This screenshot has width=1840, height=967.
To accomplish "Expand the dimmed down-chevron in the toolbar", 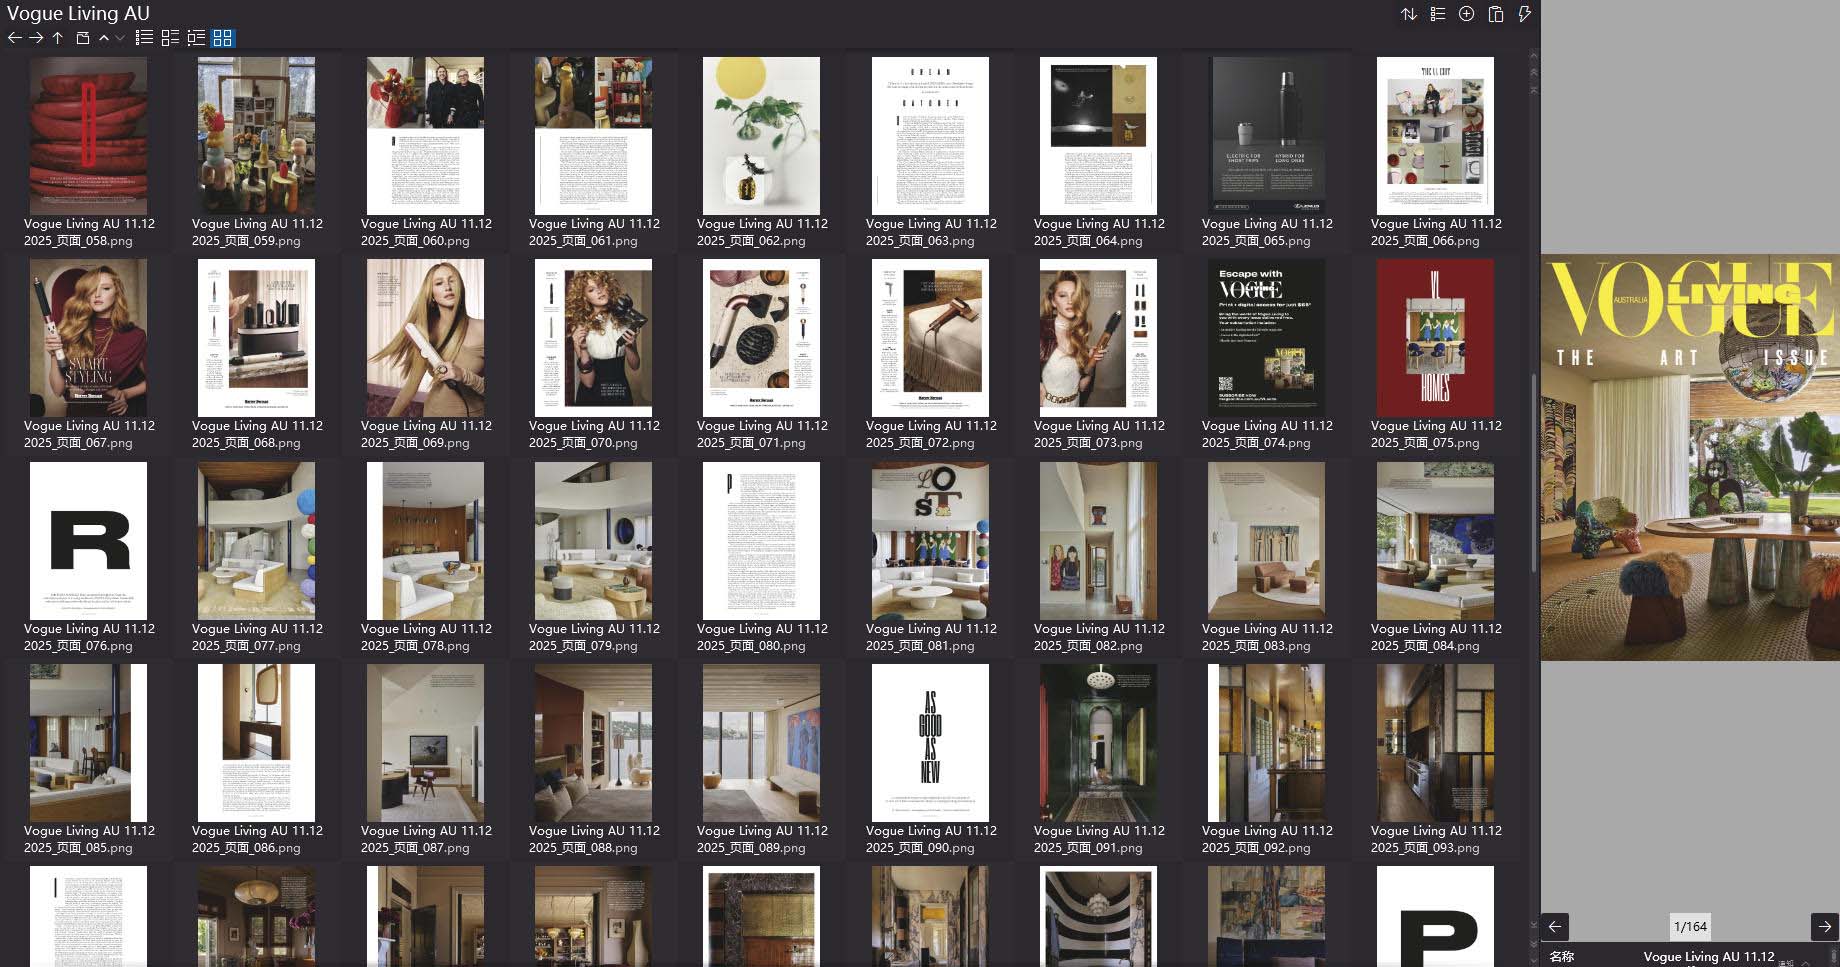I will tap(119, 38).
